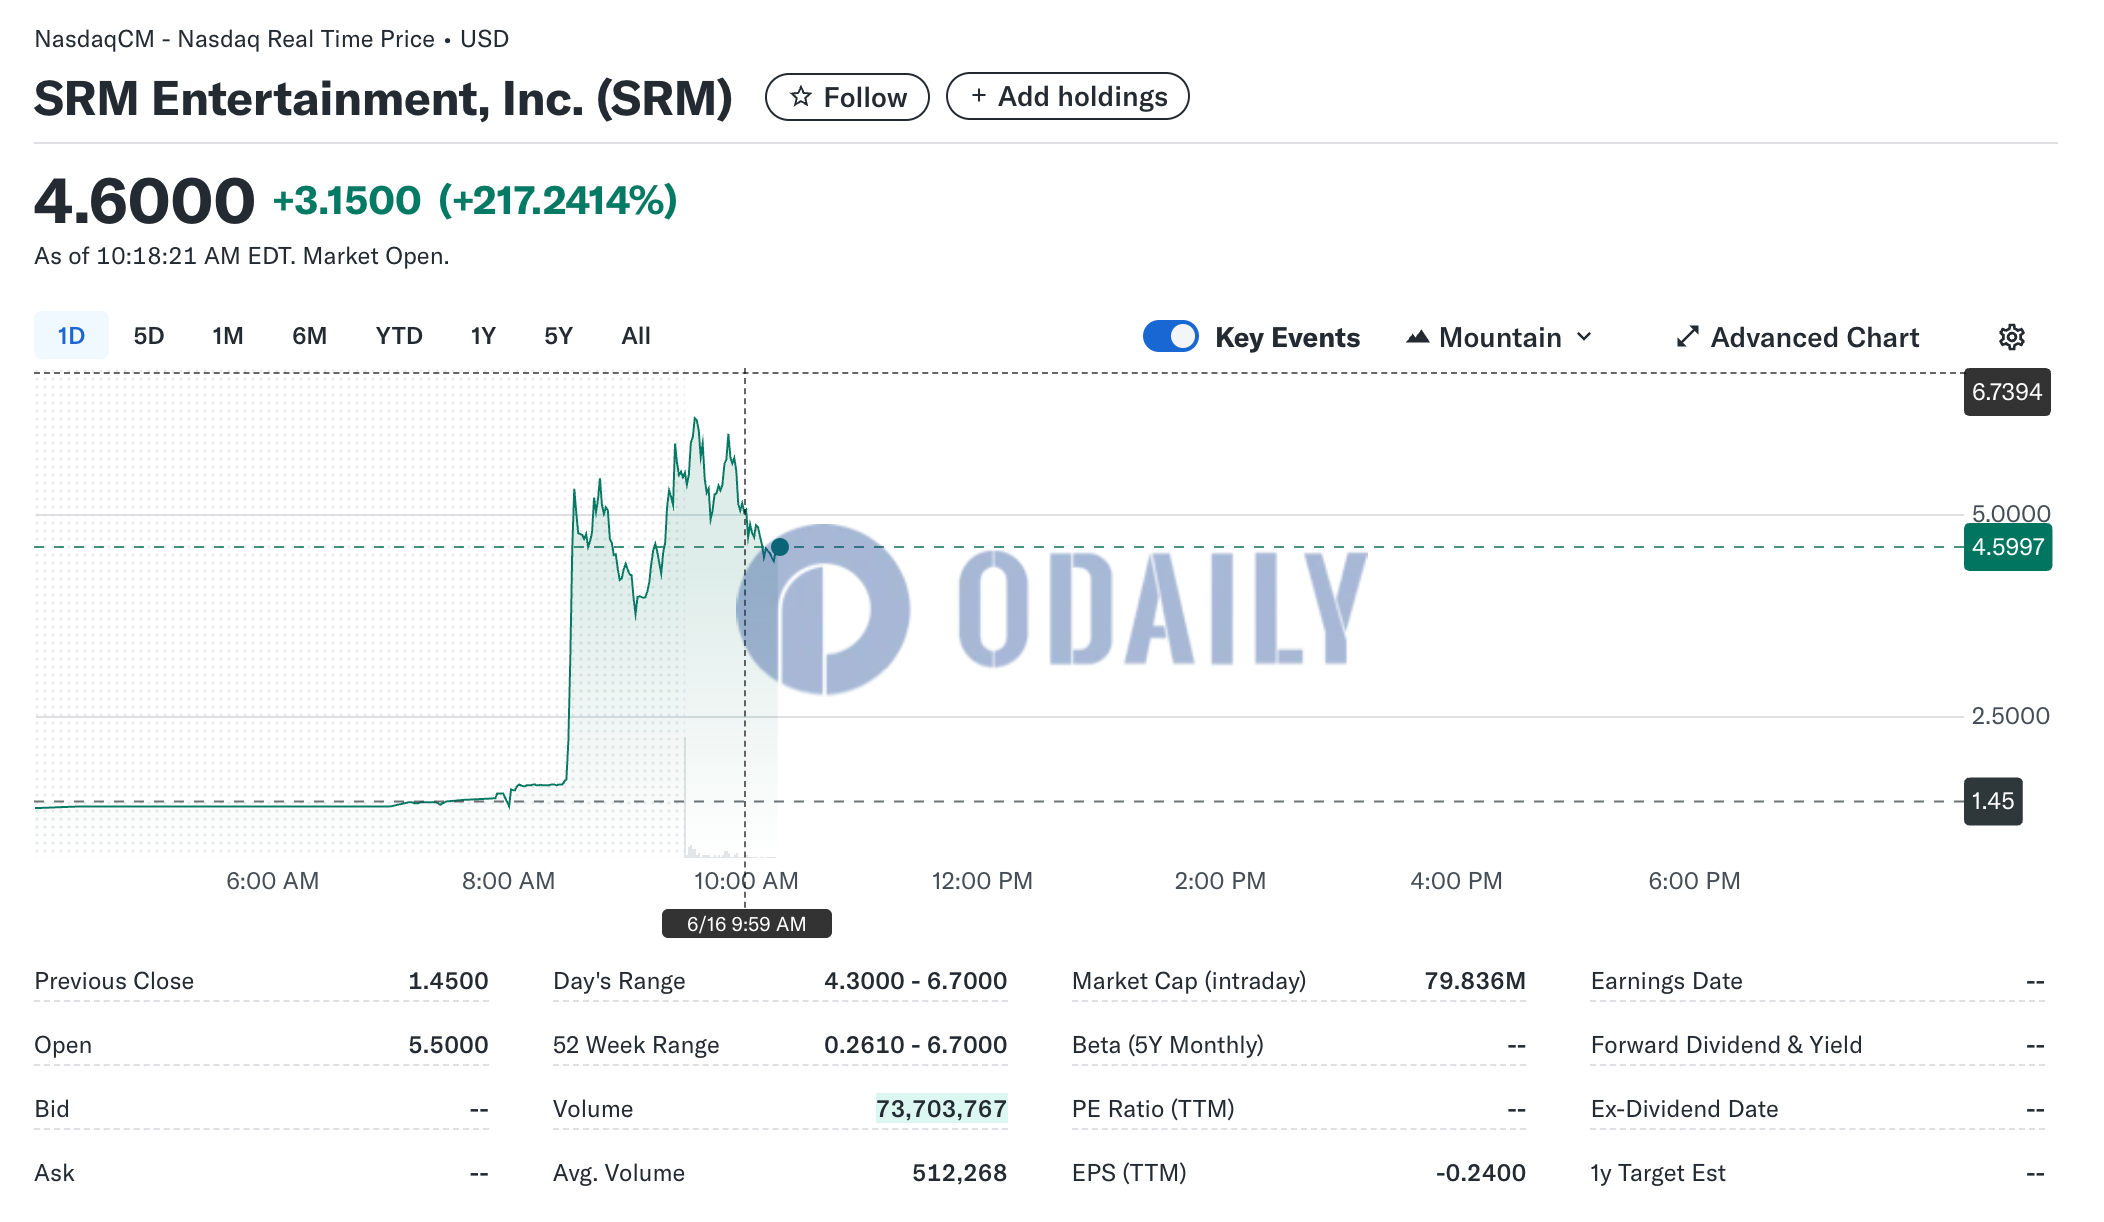The image size is (2104, 1222).
Task: Click the Follow star button
Action: point(847,97)
